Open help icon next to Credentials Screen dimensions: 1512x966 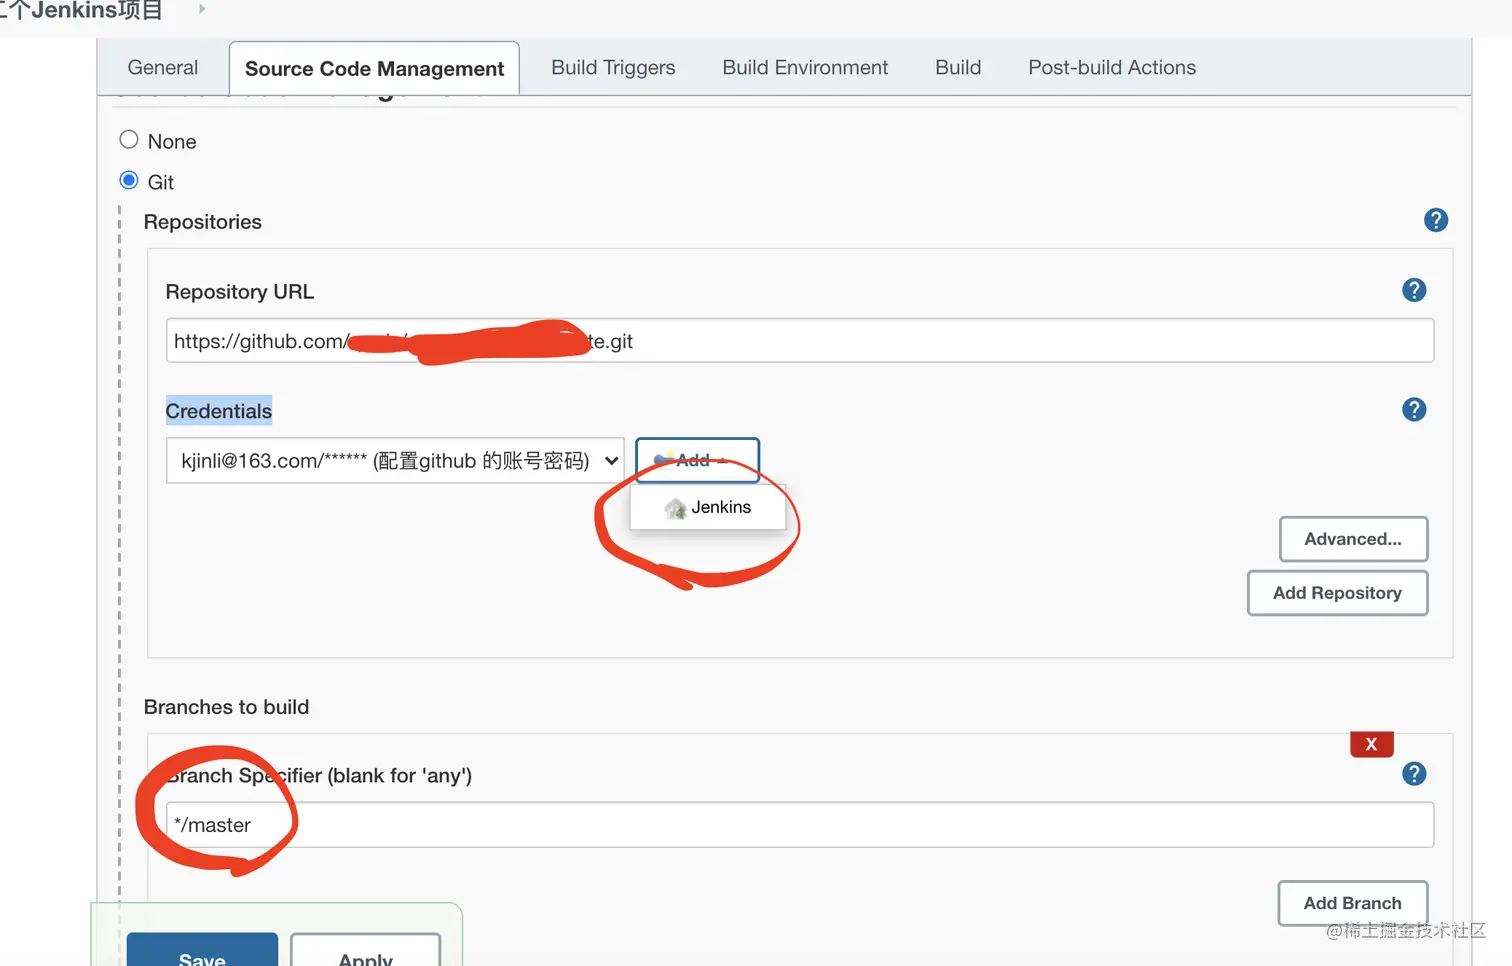tap(1414, 409)
